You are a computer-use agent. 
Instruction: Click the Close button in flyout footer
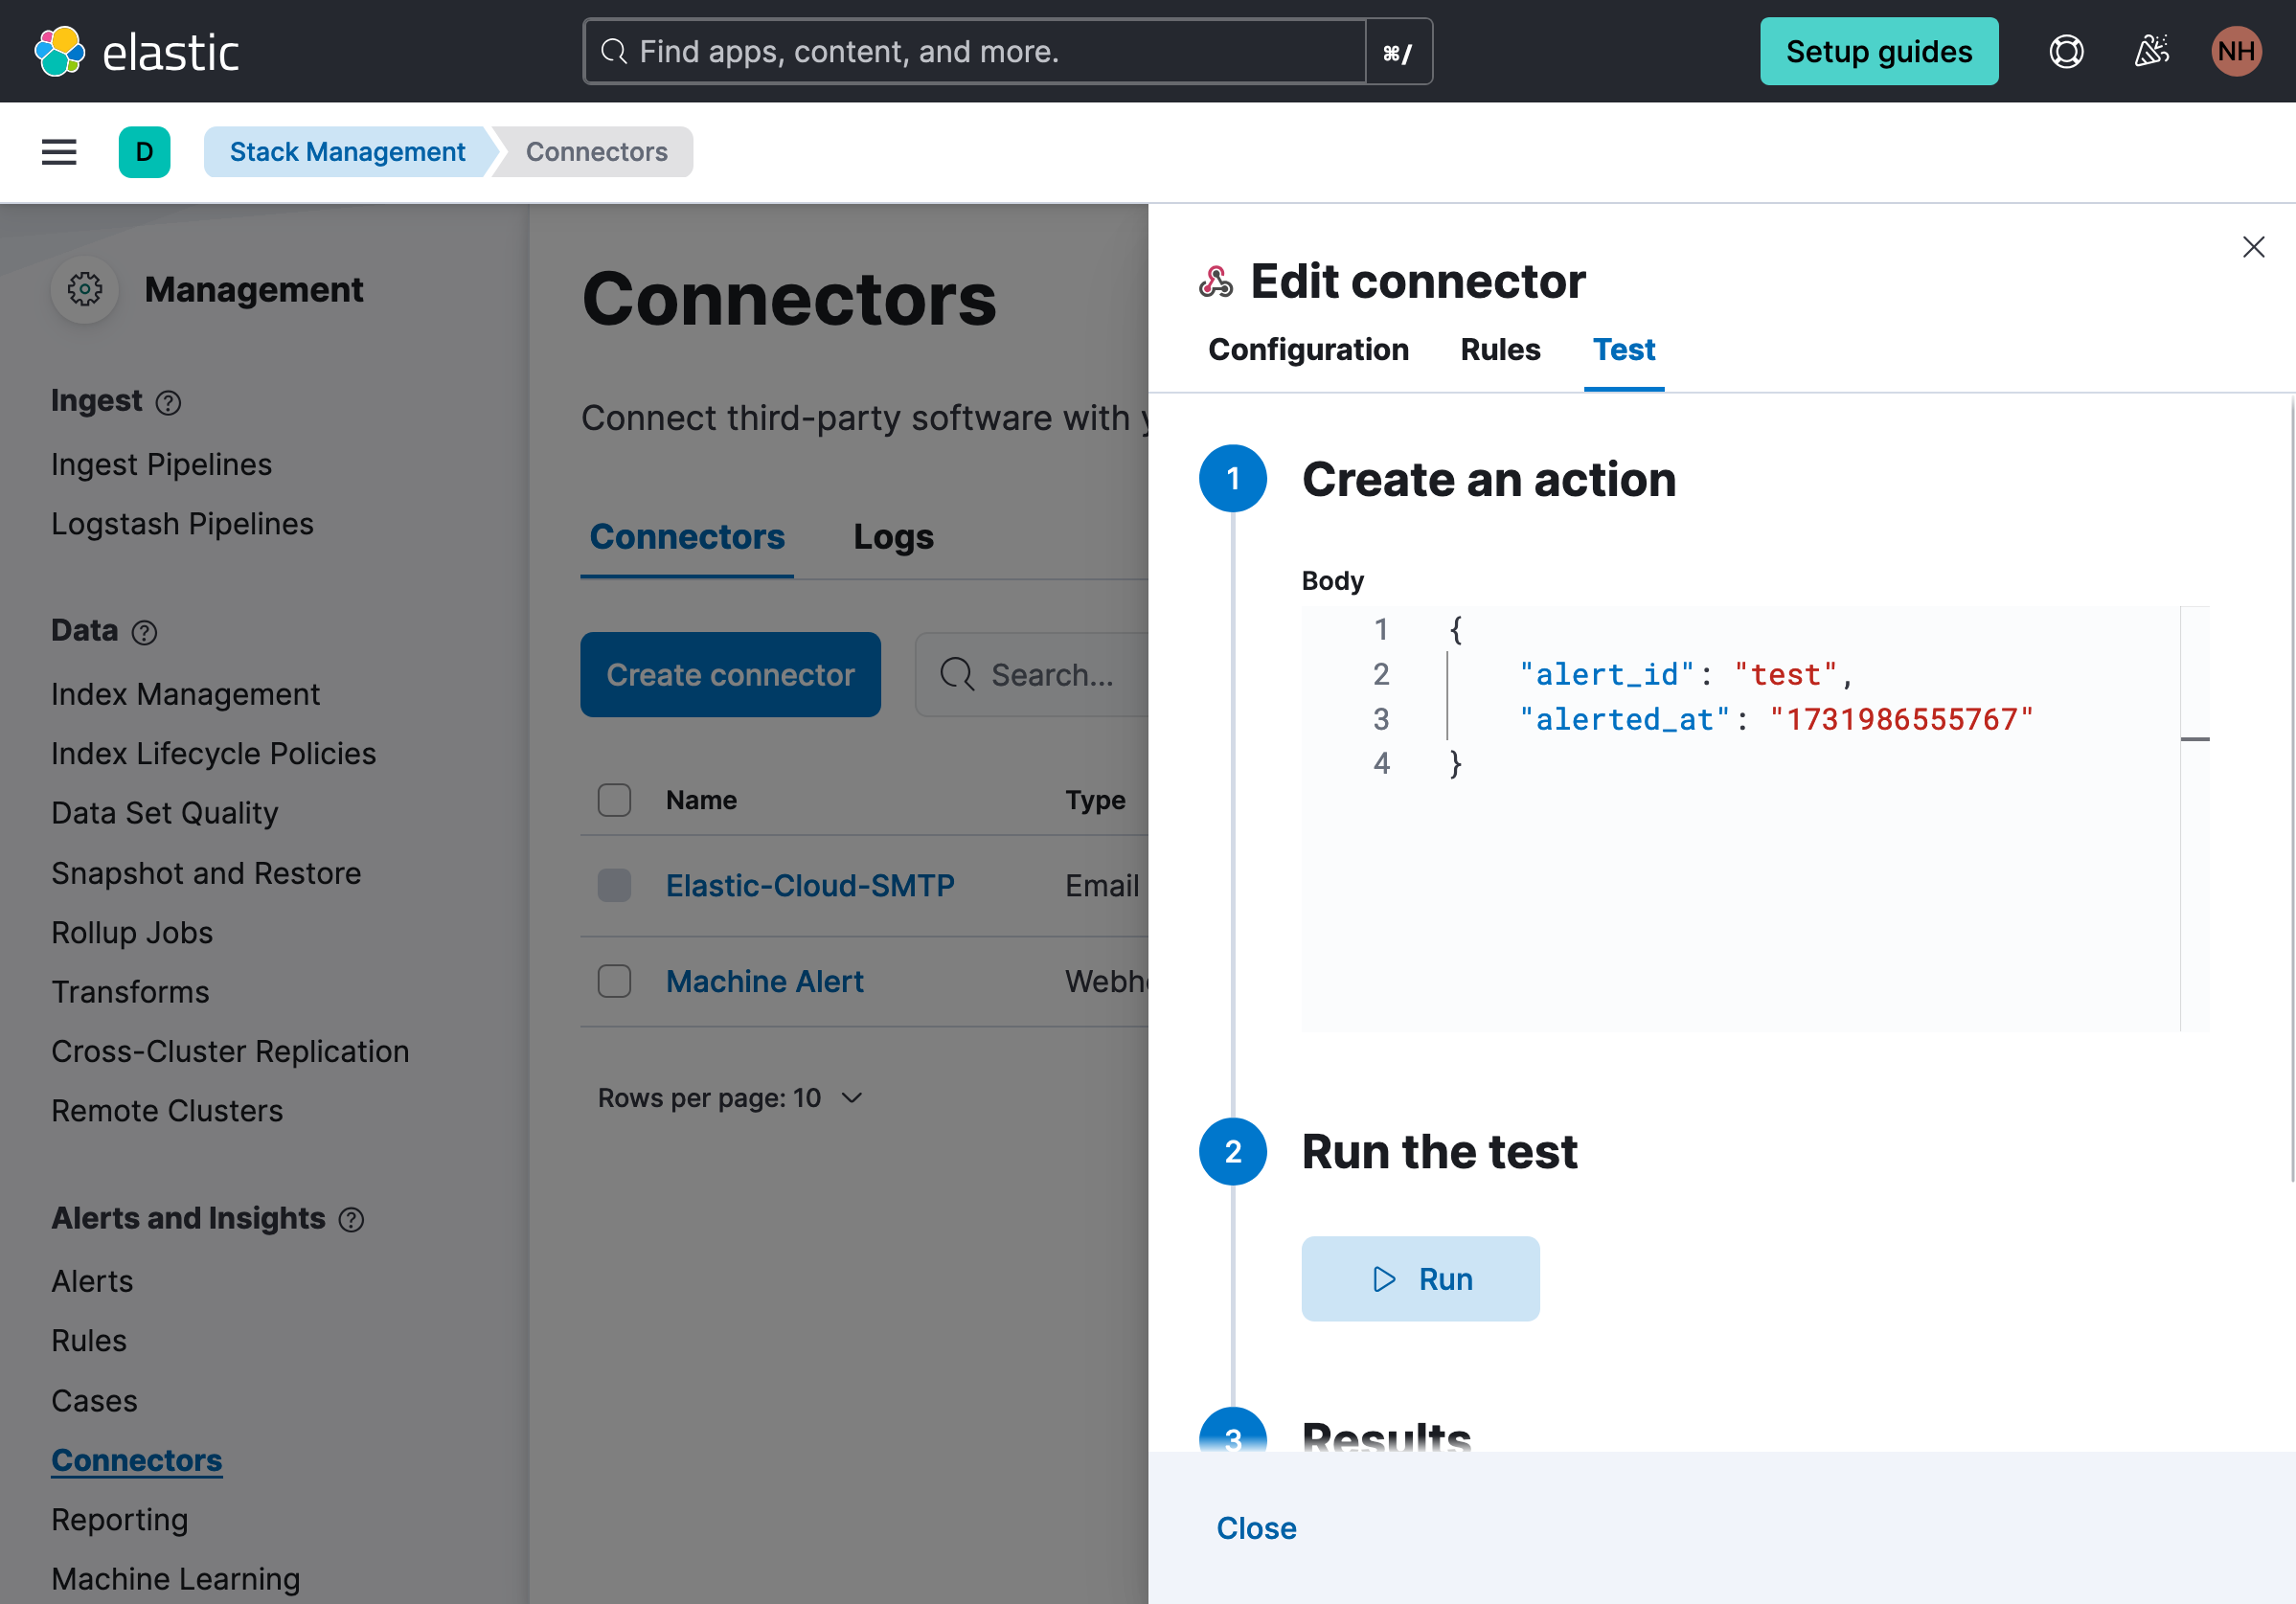point(1256,1528)
